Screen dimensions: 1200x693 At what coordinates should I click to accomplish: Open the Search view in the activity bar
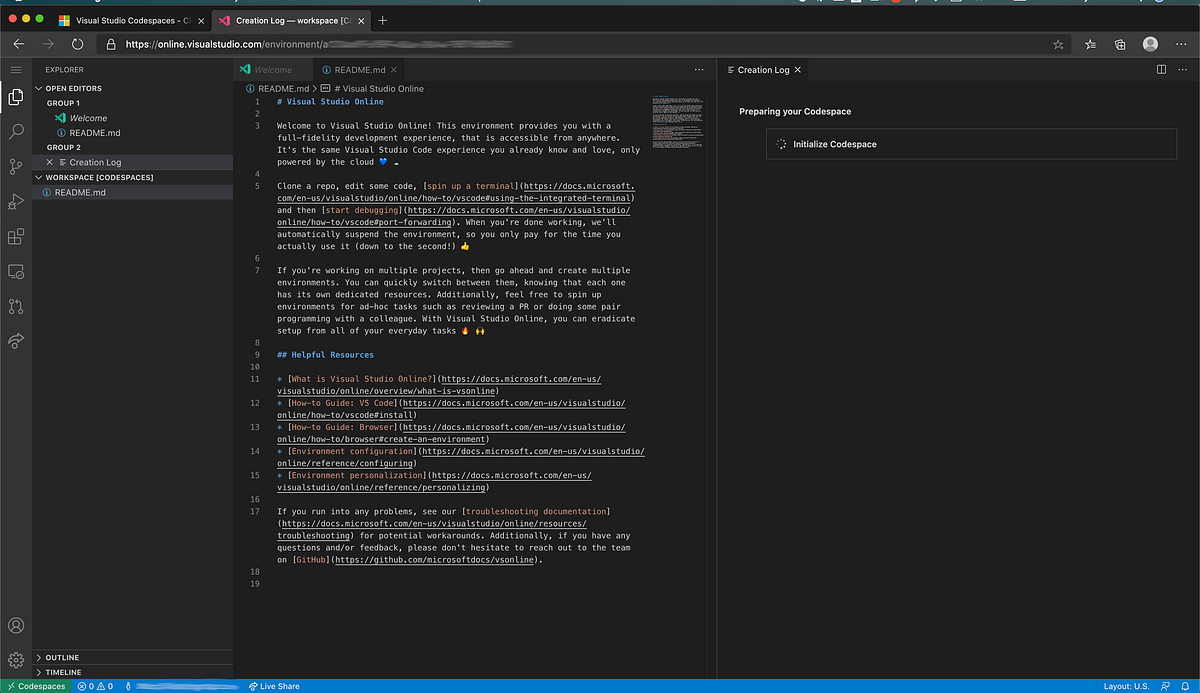(16, 130)
